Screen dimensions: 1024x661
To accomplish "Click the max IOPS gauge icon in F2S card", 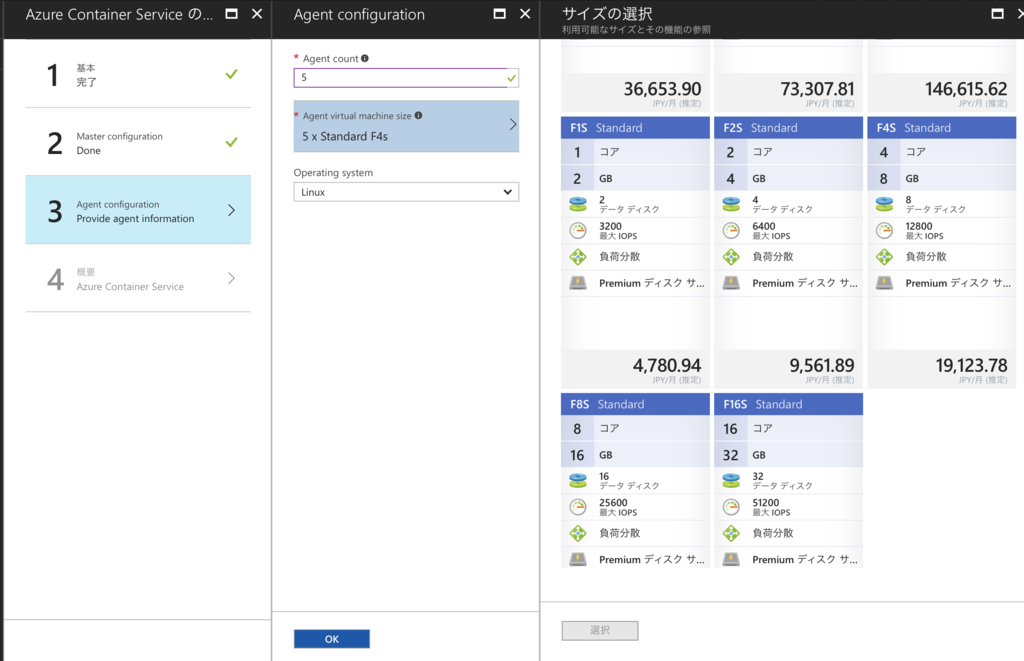I will coord(731,230).
